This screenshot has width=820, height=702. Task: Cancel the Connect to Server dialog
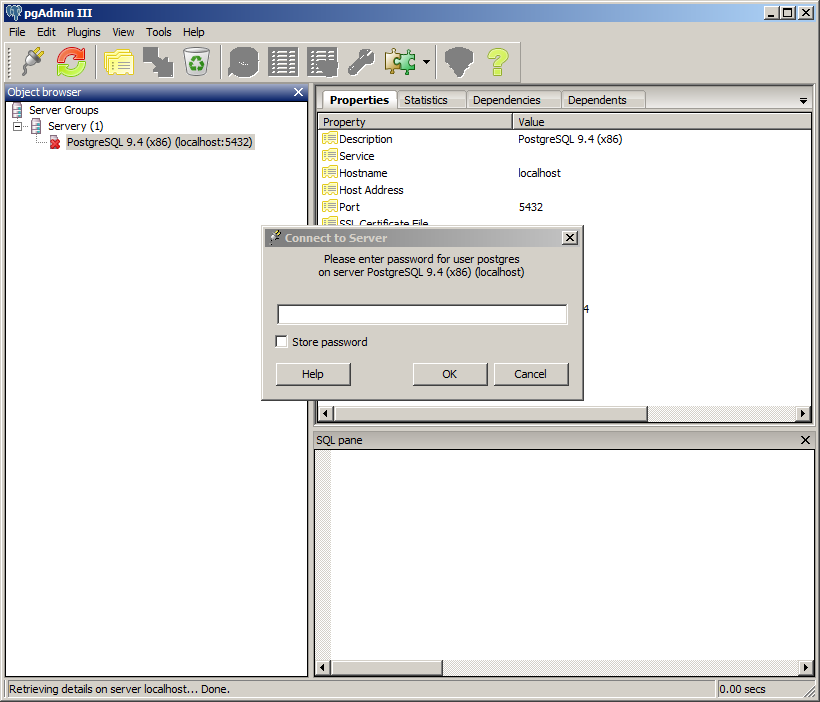530,374
